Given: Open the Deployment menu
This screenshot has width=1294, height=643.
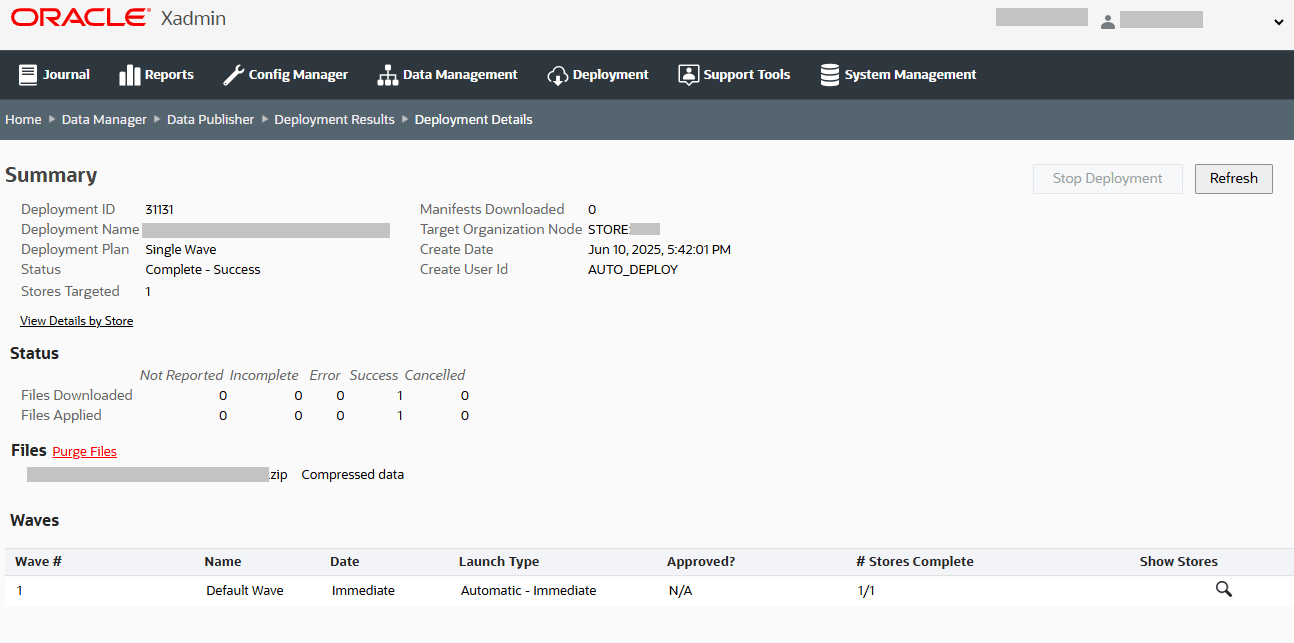Looking at the screenshot, I should (x=607, y=74).
